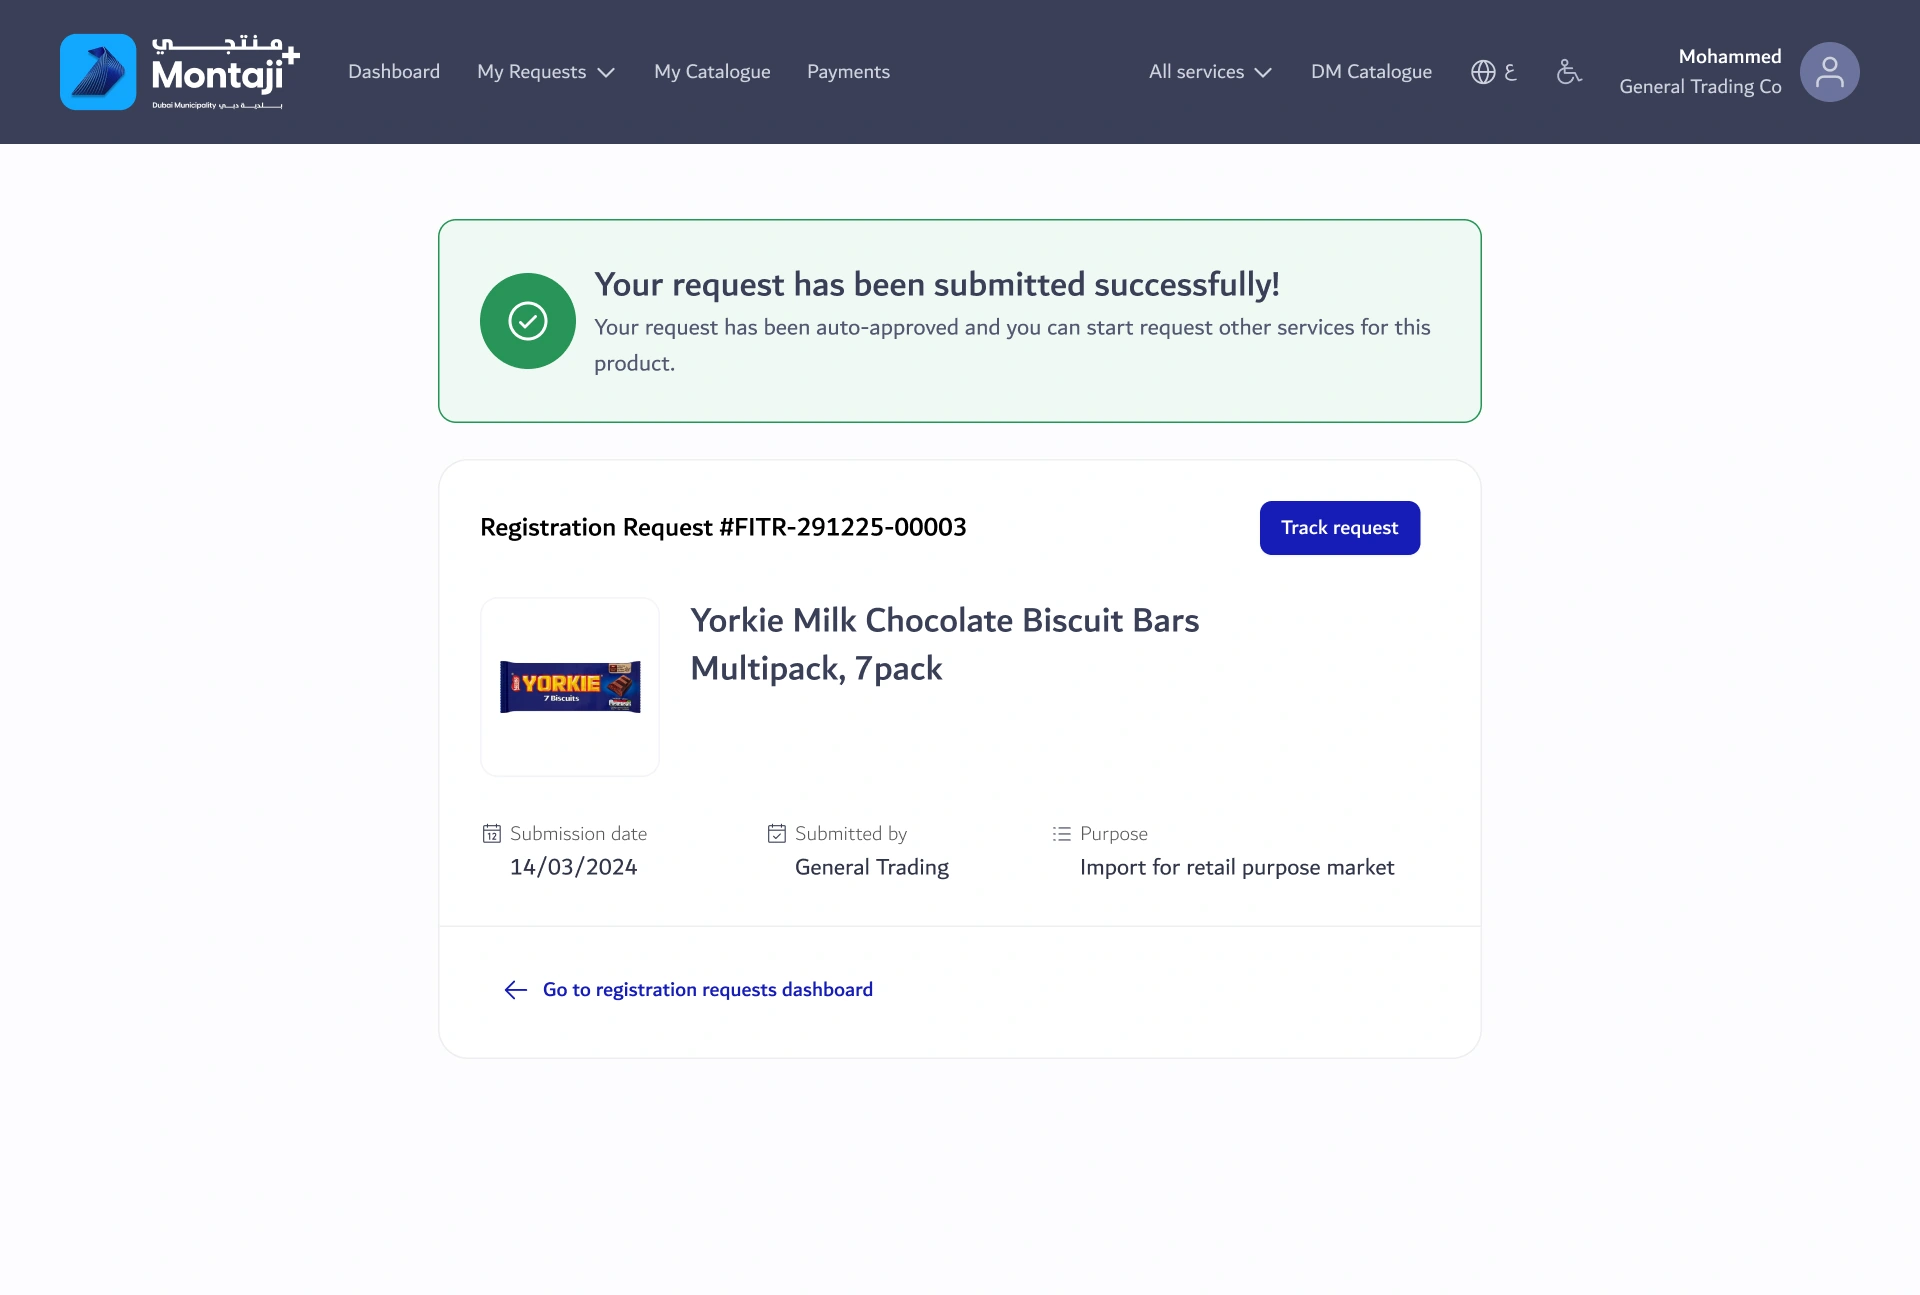
Task: Click the chevron next to My Requests
Action: tap(606, 73)
